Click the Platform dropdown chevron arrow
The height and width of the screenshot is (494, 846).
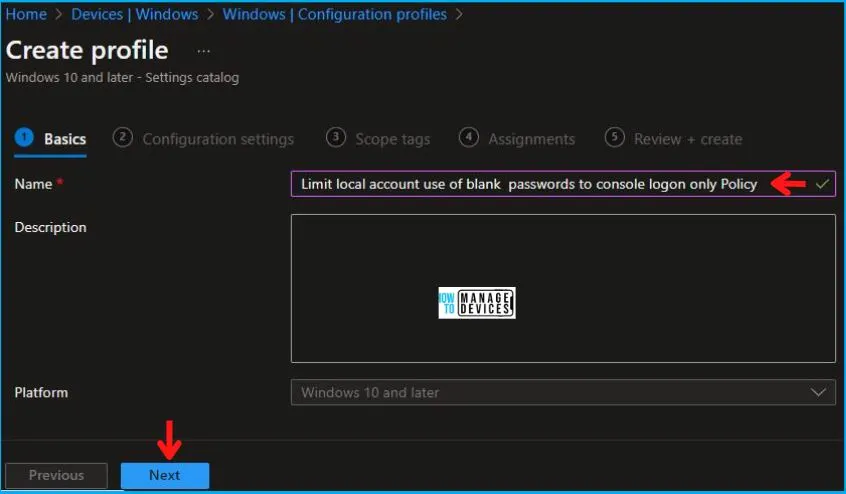point(818,392)
